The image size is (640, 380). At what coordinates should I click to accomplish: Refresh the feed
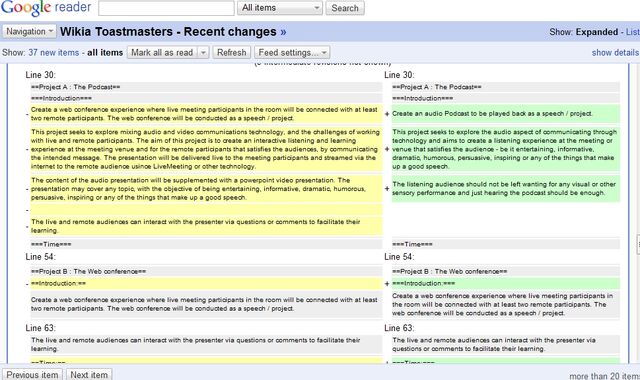point(231,53)
